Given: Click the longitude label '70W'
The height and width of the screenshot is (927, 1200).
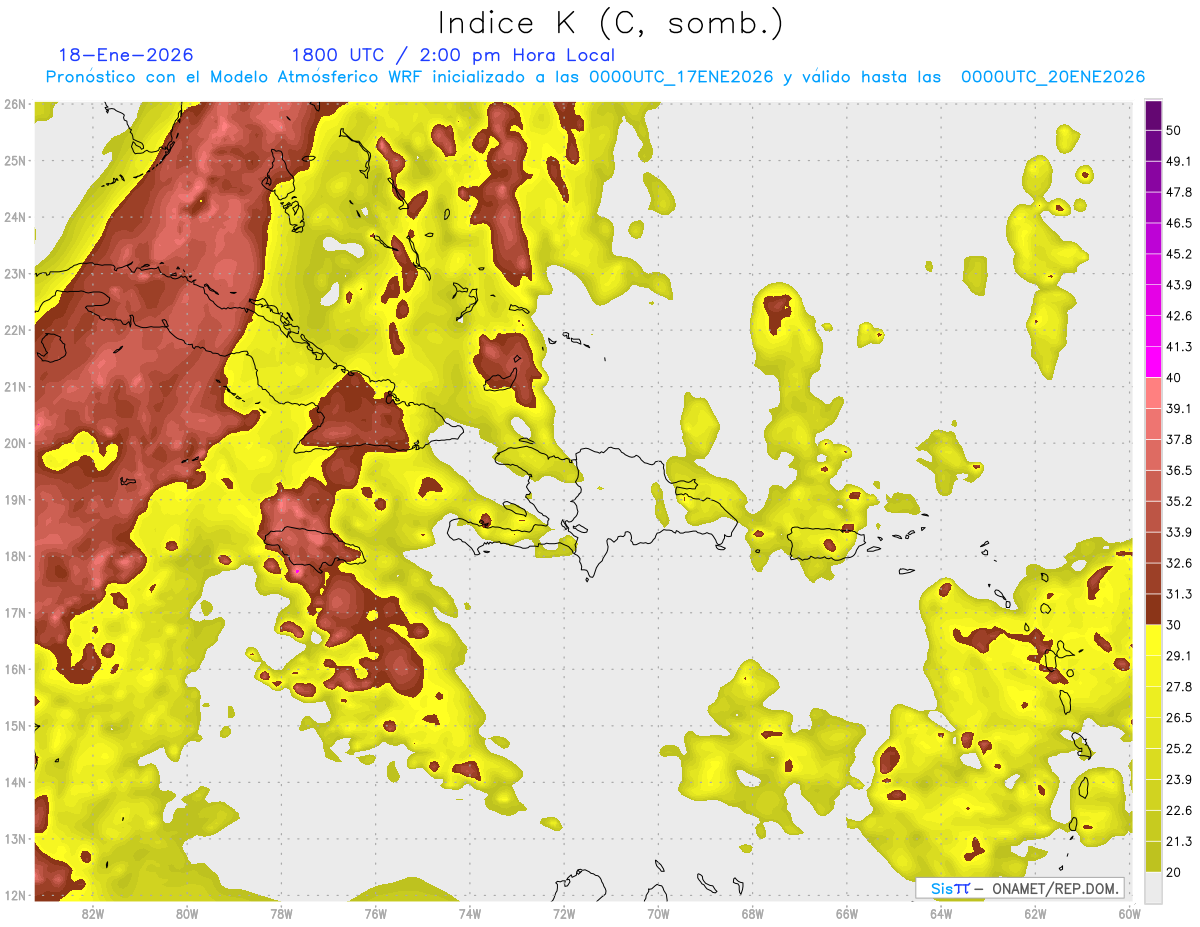Looking at the screenshot, I should (658, 914).
